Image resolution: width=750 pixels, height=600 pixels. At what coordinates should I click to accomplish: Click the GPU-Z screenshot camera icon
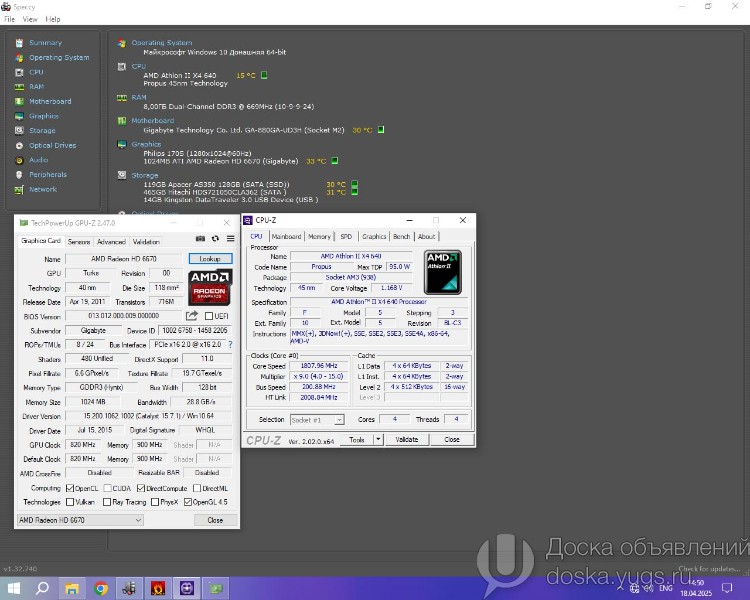pos(200,238)
